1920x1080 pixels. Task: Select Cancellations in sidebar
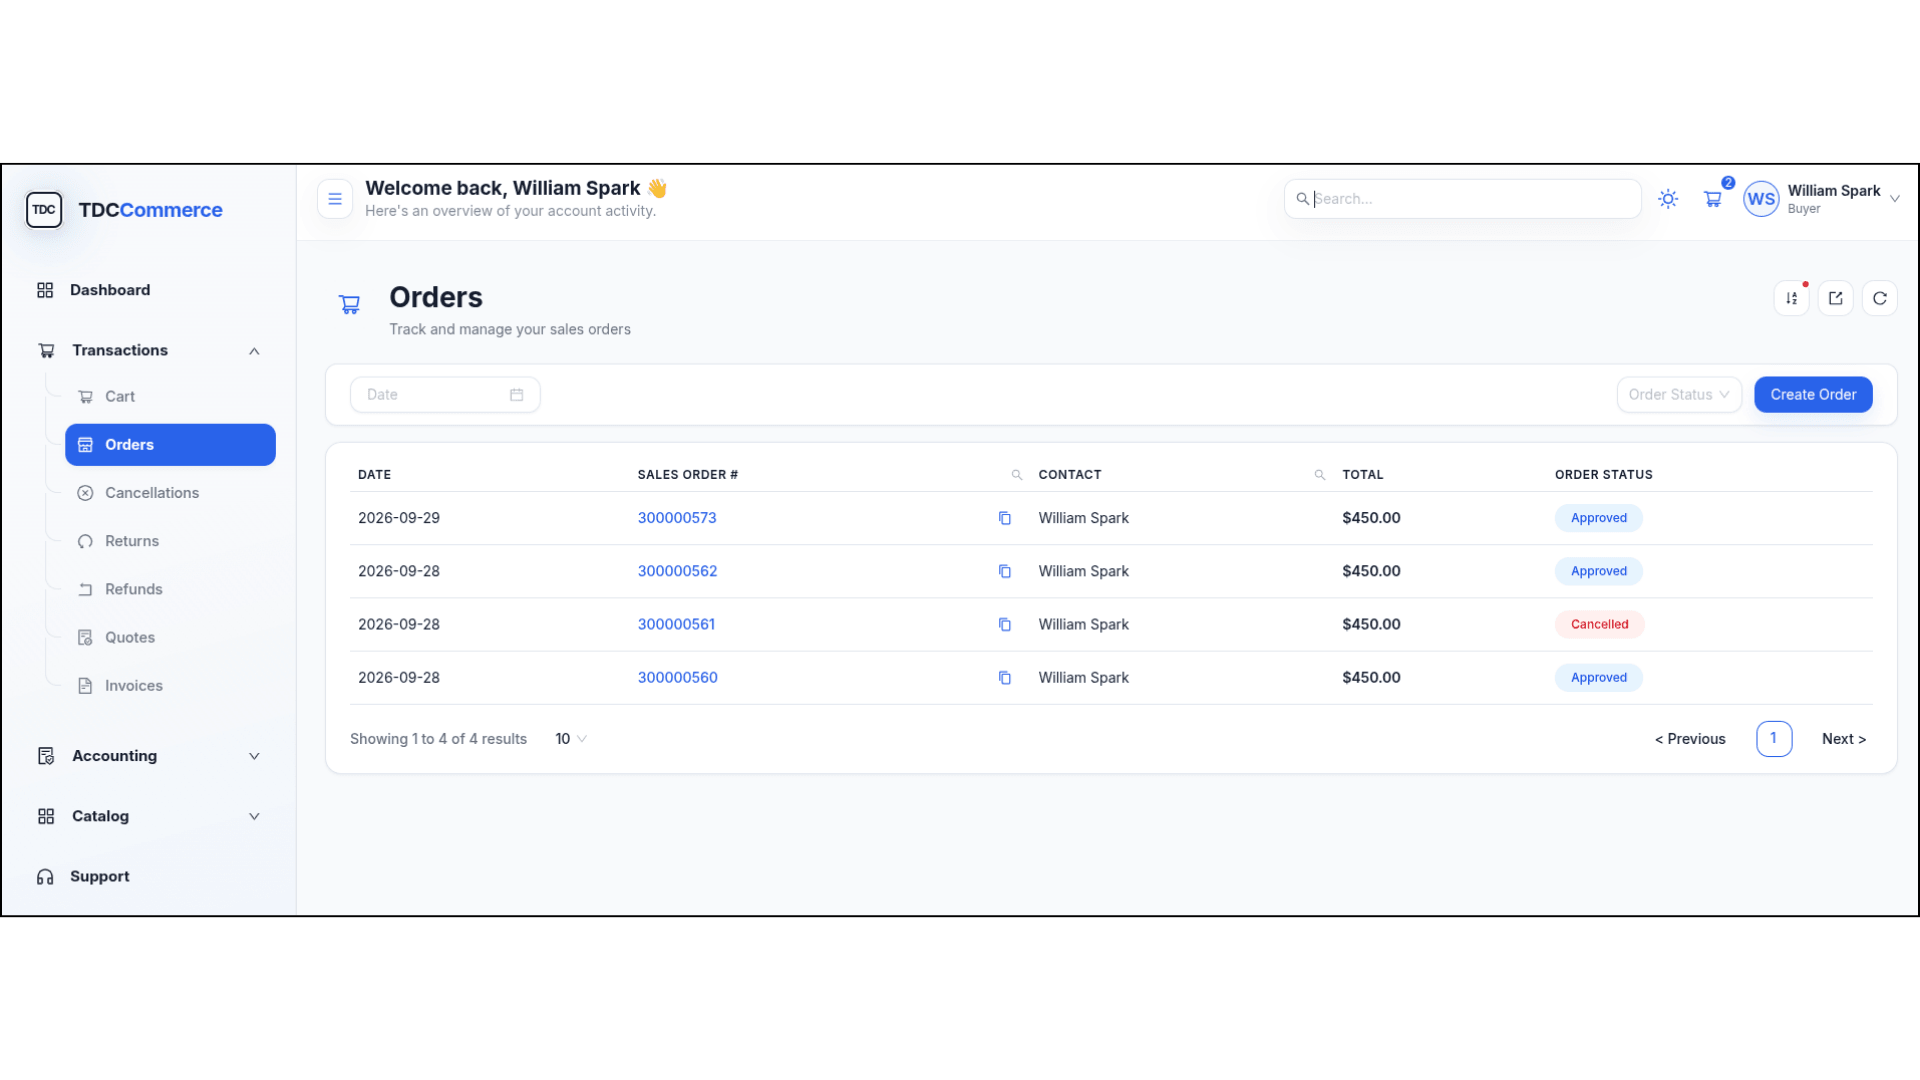click(170, 493)
